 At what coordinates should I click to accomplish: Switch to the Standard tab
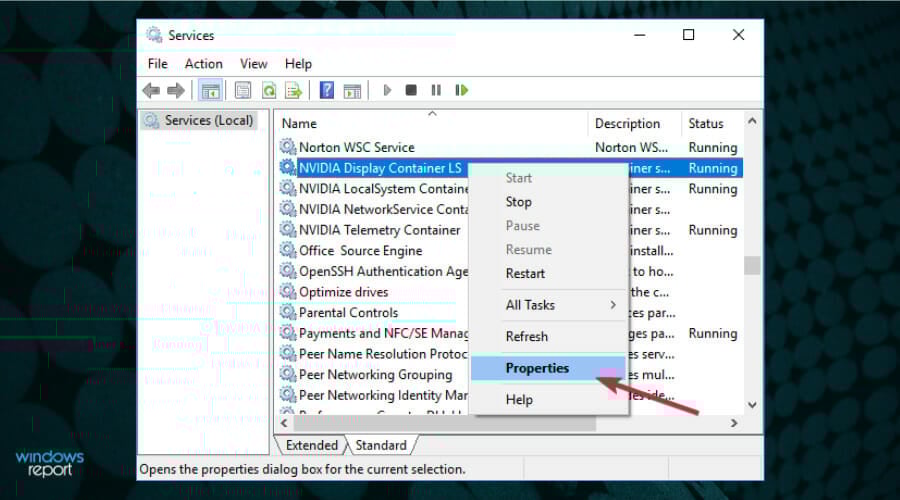click(381, 445)
